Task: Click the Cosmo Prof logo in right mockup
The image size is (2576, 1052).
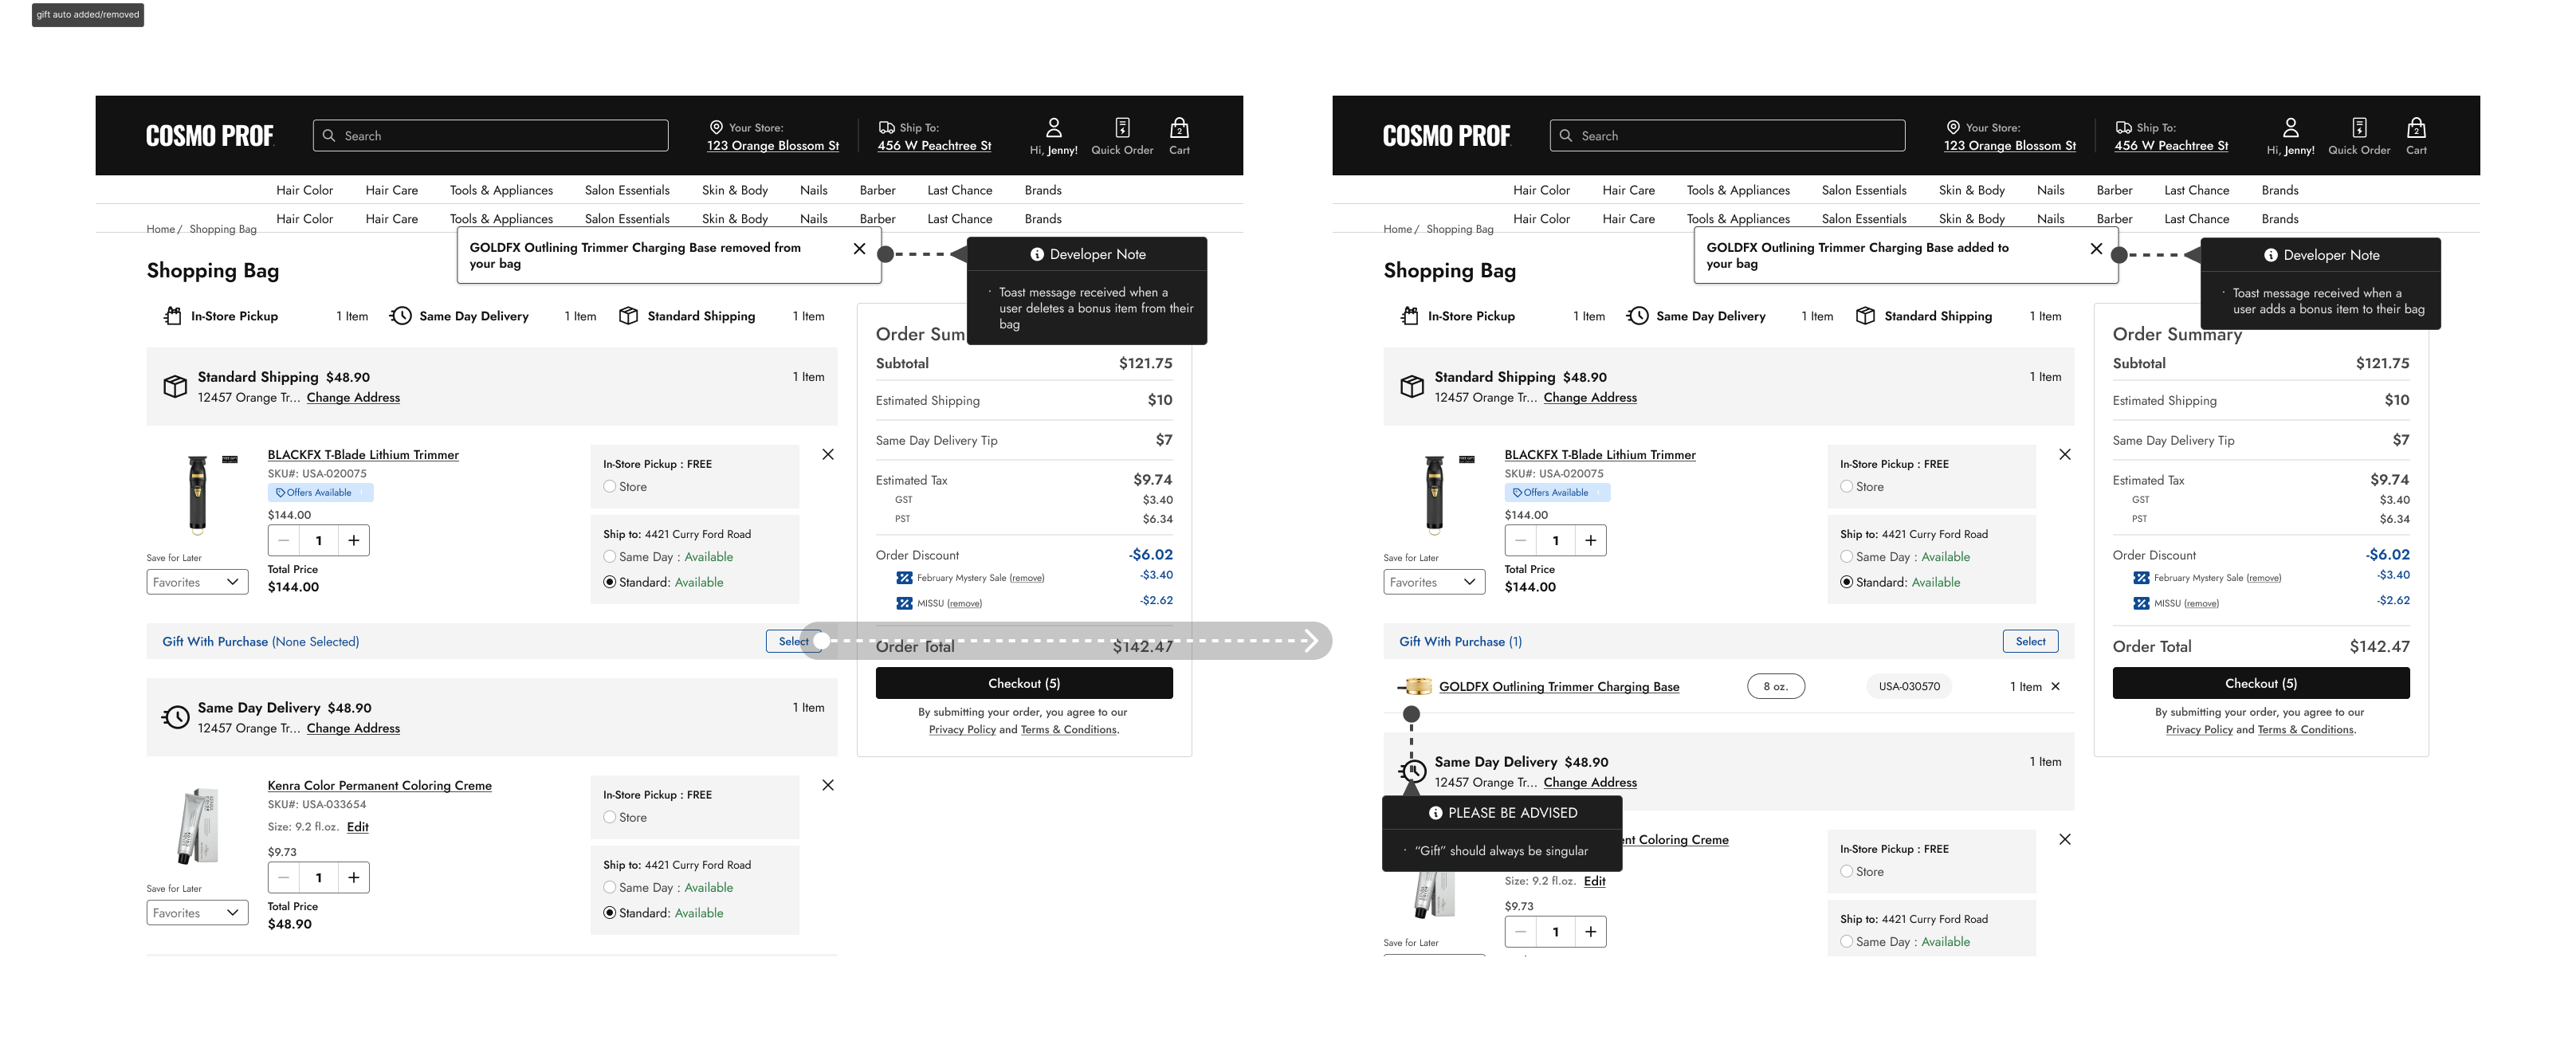Action: [x=1446, y=136]
